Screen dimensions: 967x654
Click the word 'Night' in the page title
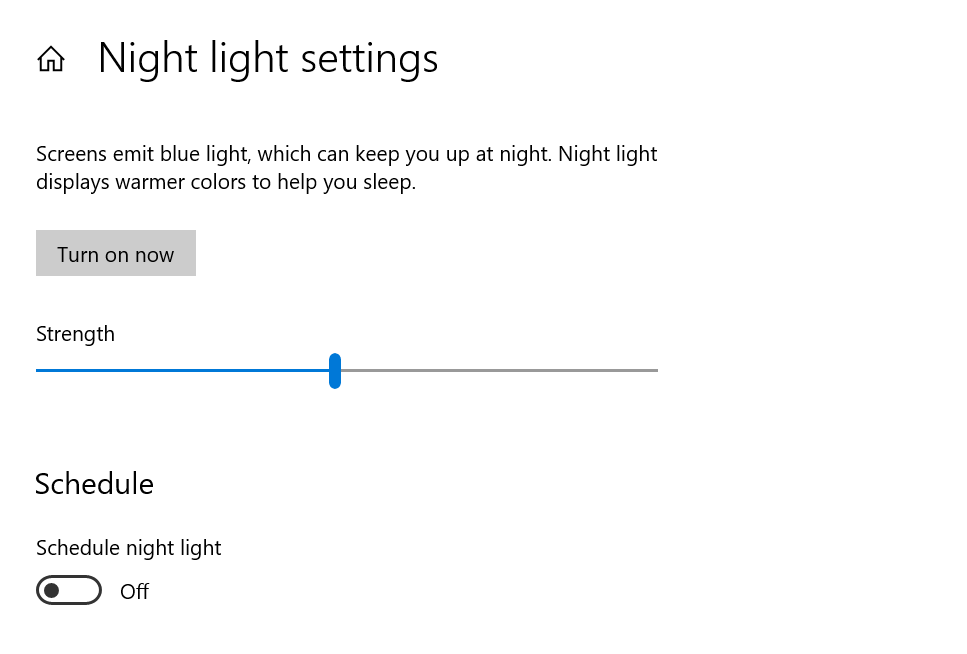click(x=149, y=60)
